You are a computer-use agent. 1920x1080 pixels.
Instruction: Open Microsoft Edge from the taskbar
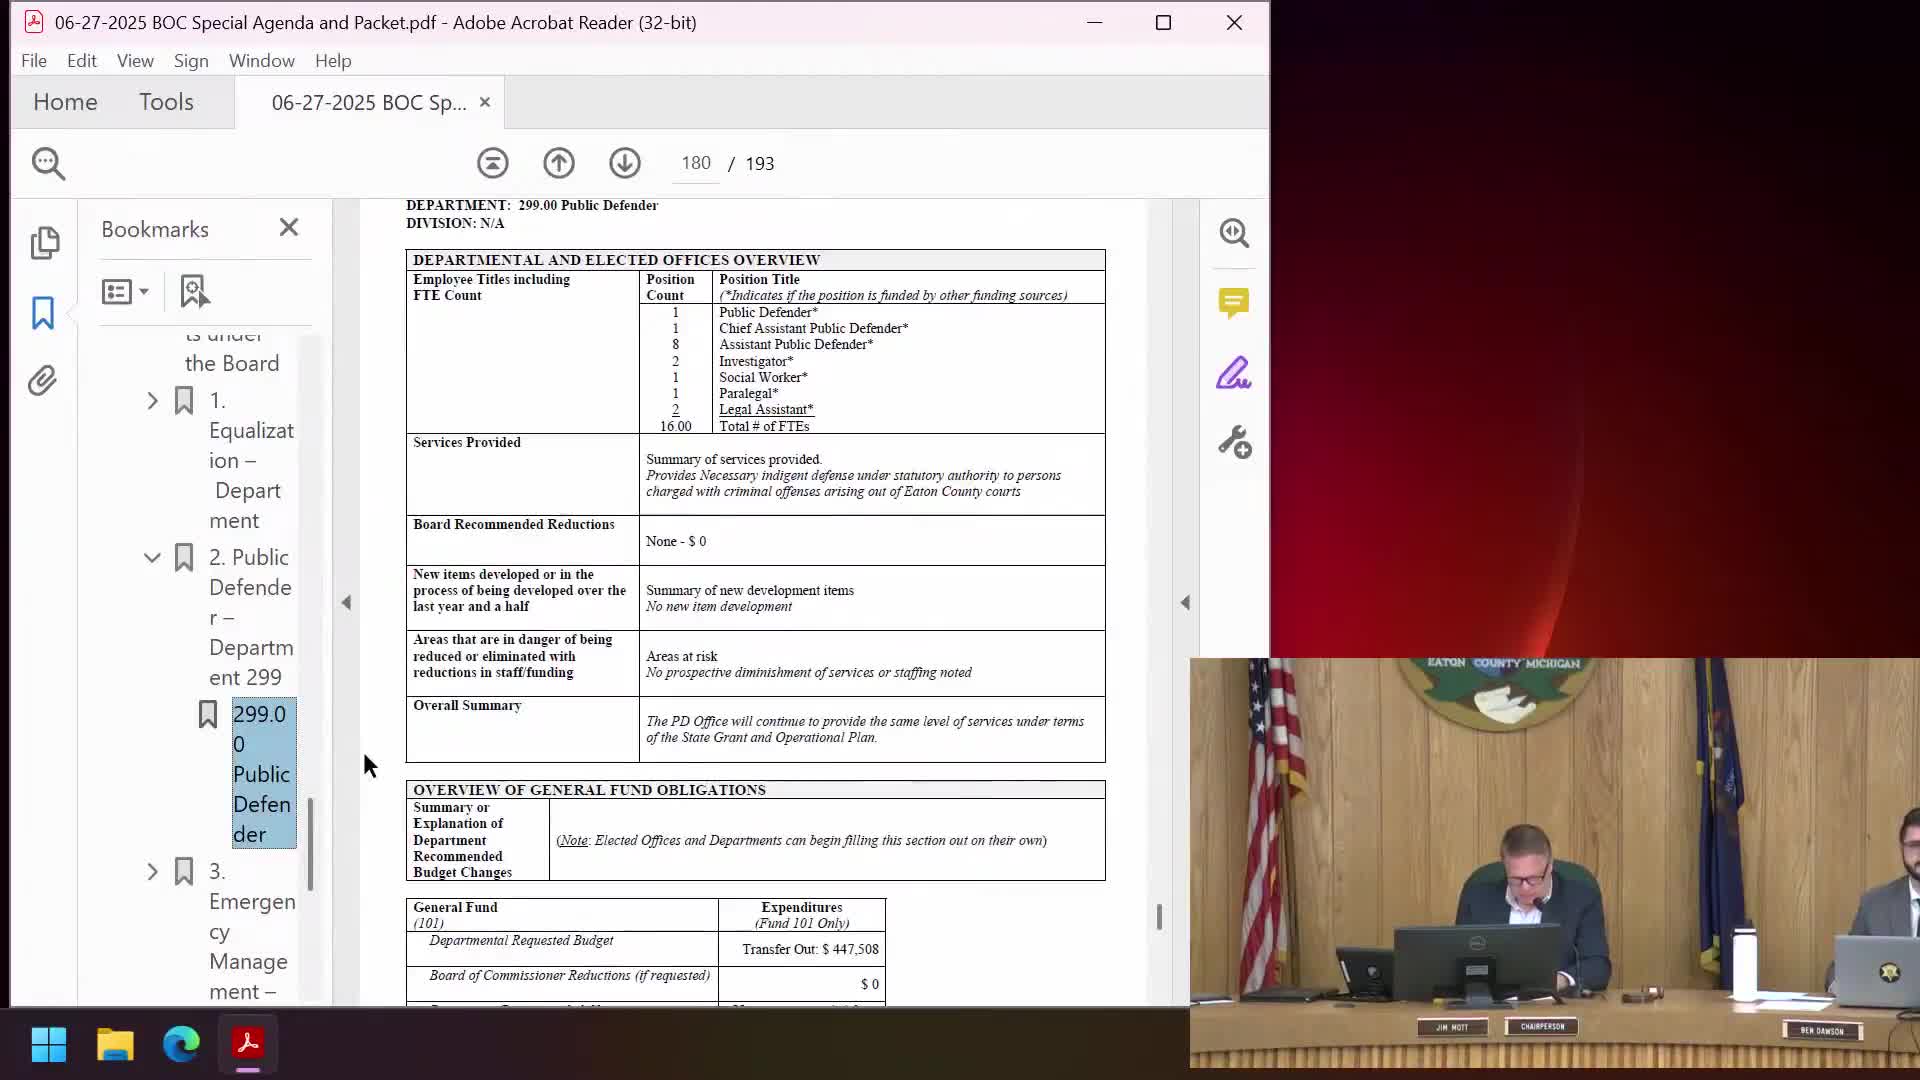coord(181,1044)
